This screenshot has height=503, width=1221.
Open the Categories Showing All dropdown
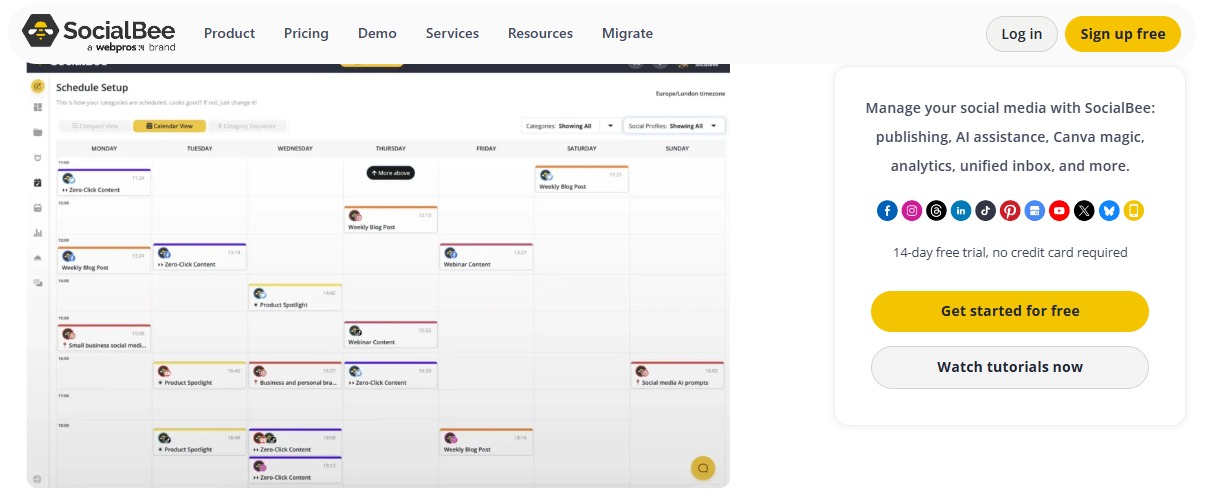point(569,126)
